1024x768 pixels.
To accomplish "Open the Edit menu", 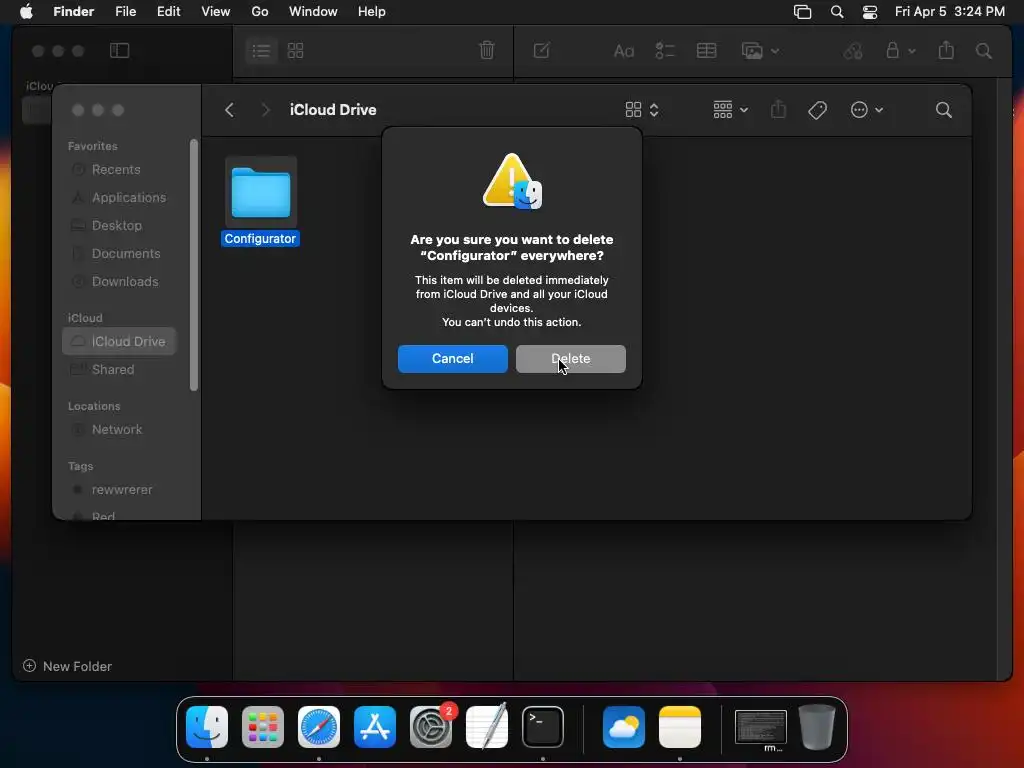I will pyautogui.click(x=168, y=12).
